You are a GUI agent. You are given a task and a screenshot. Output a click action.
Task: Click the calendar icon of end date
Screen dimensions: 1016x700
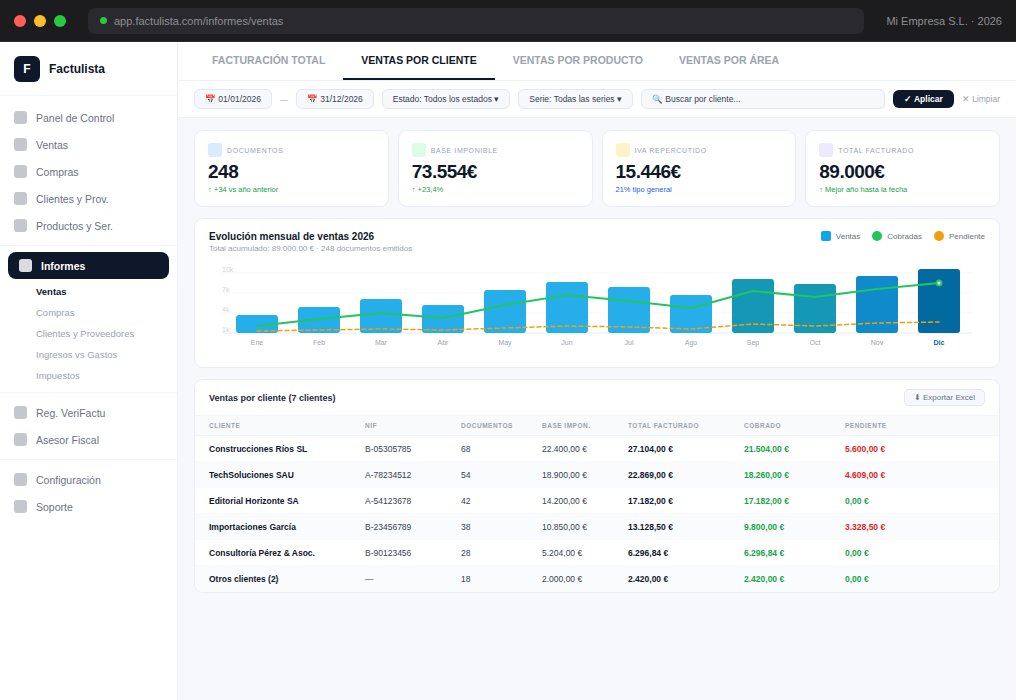point(312,99)
